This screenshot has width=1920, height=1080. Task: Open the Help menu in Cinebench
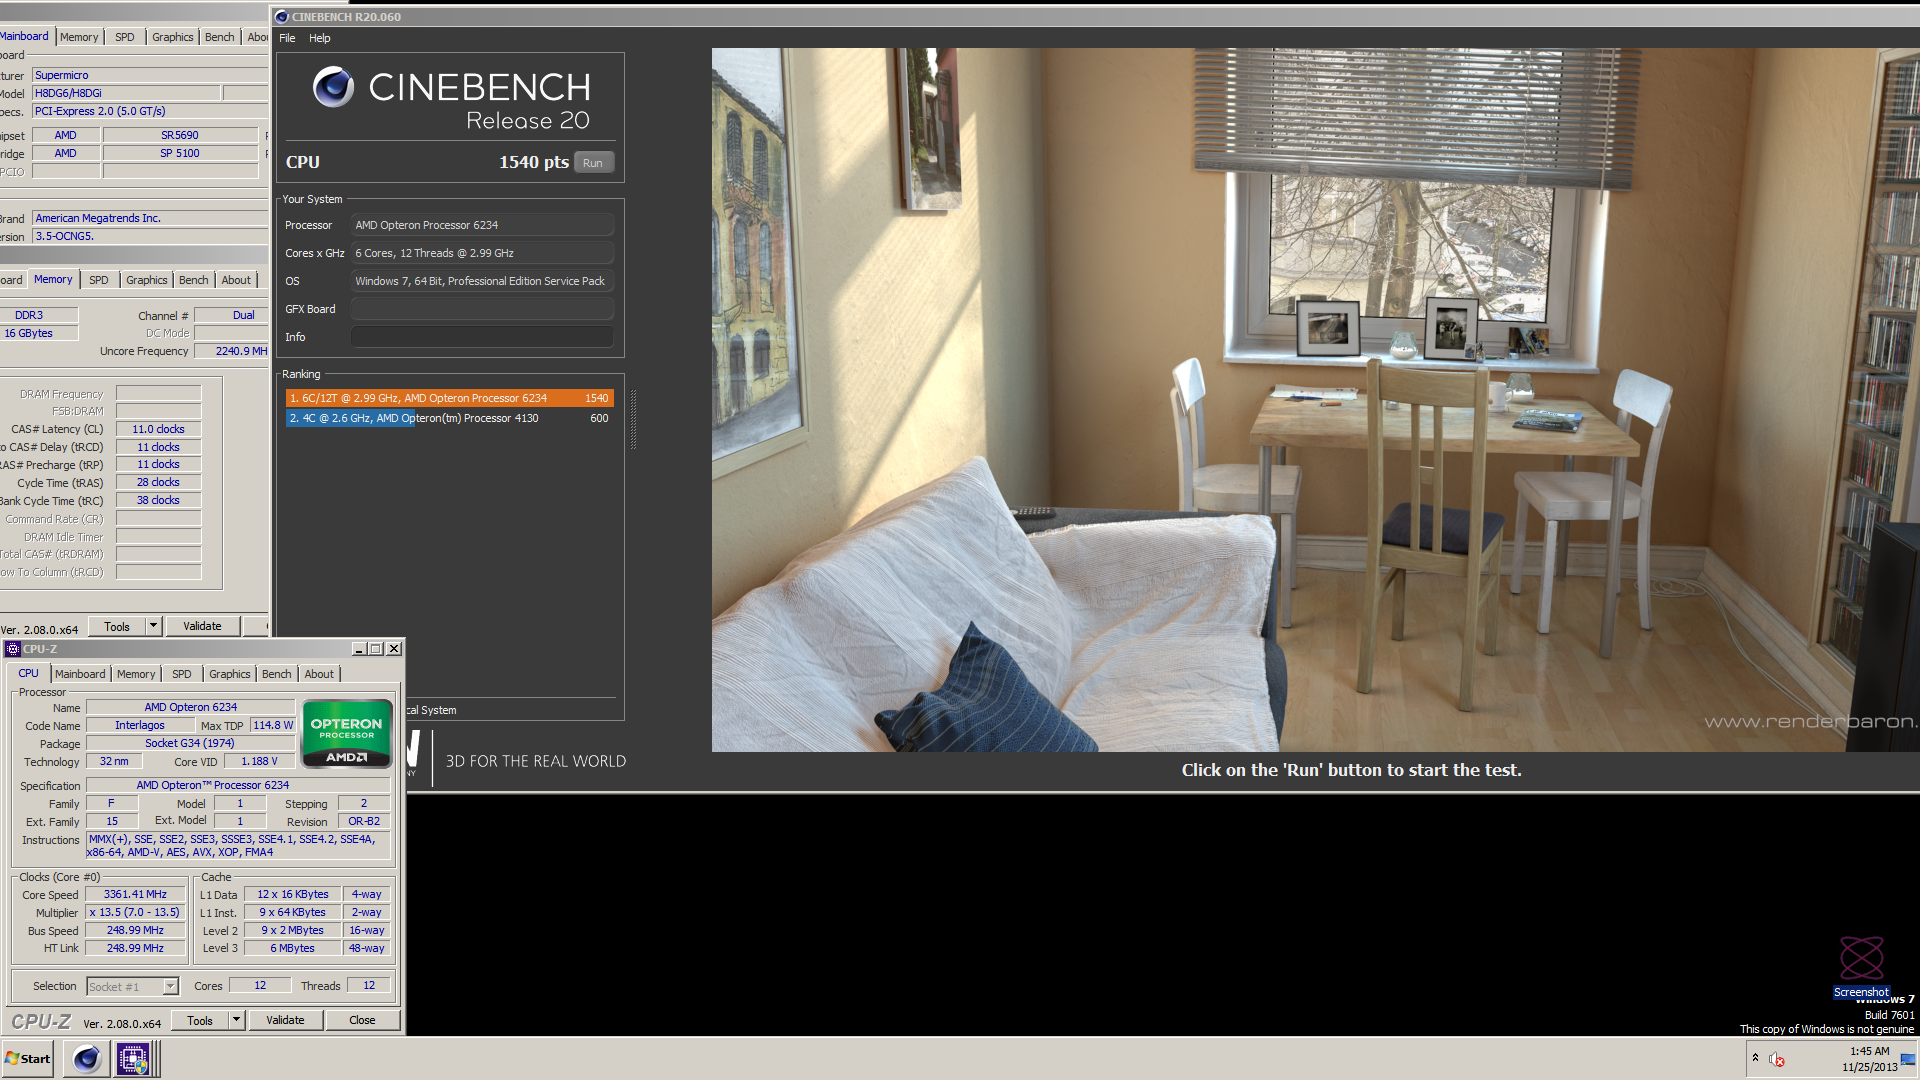pyautogui.click(x=319, y=38)
